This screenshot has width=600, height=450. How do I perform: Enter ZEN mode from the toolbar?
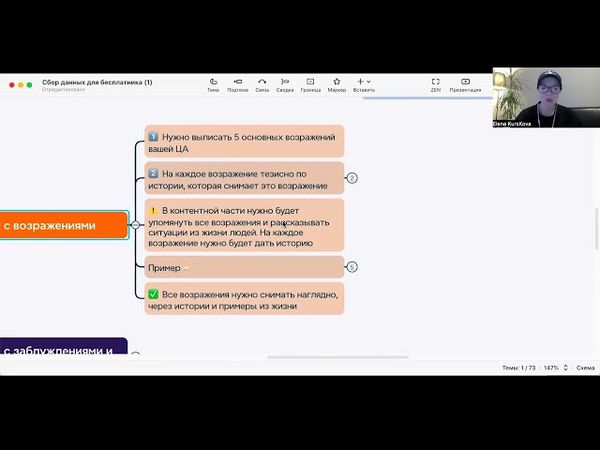pyautogui.click(x=435, y=84)
